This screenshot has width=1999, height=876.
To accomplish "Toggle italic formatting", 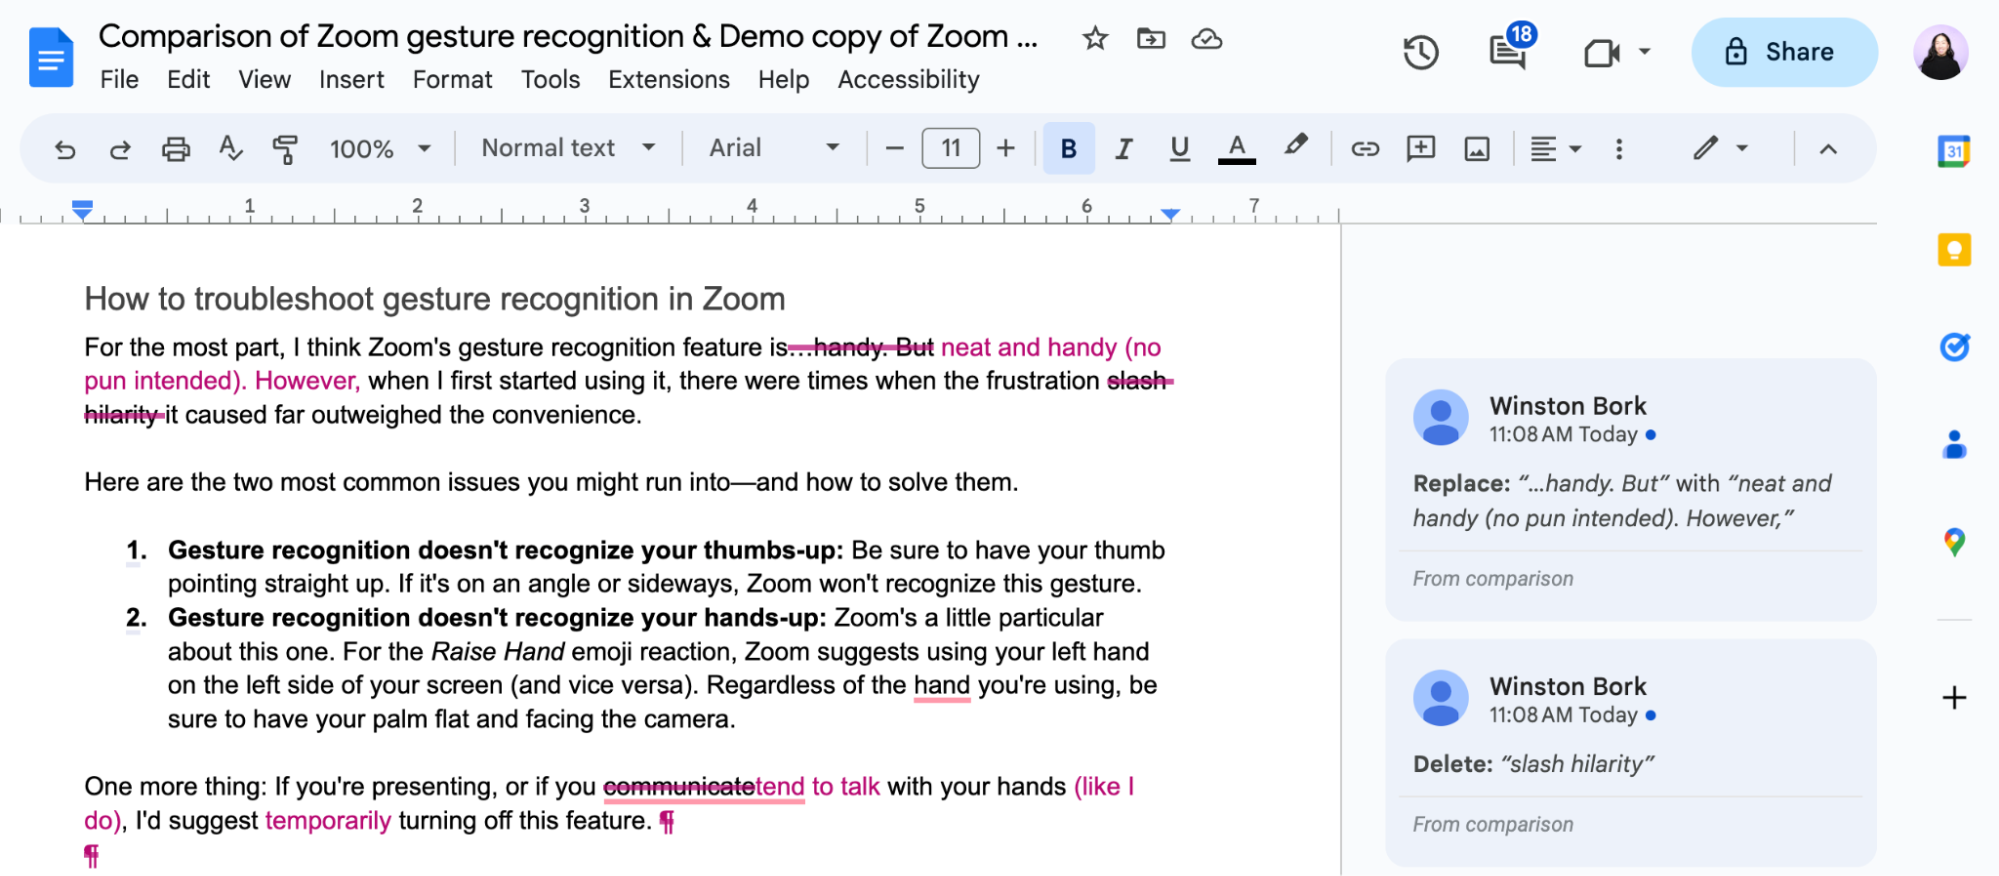I will pyautogui.click(x=1124, y=149).
